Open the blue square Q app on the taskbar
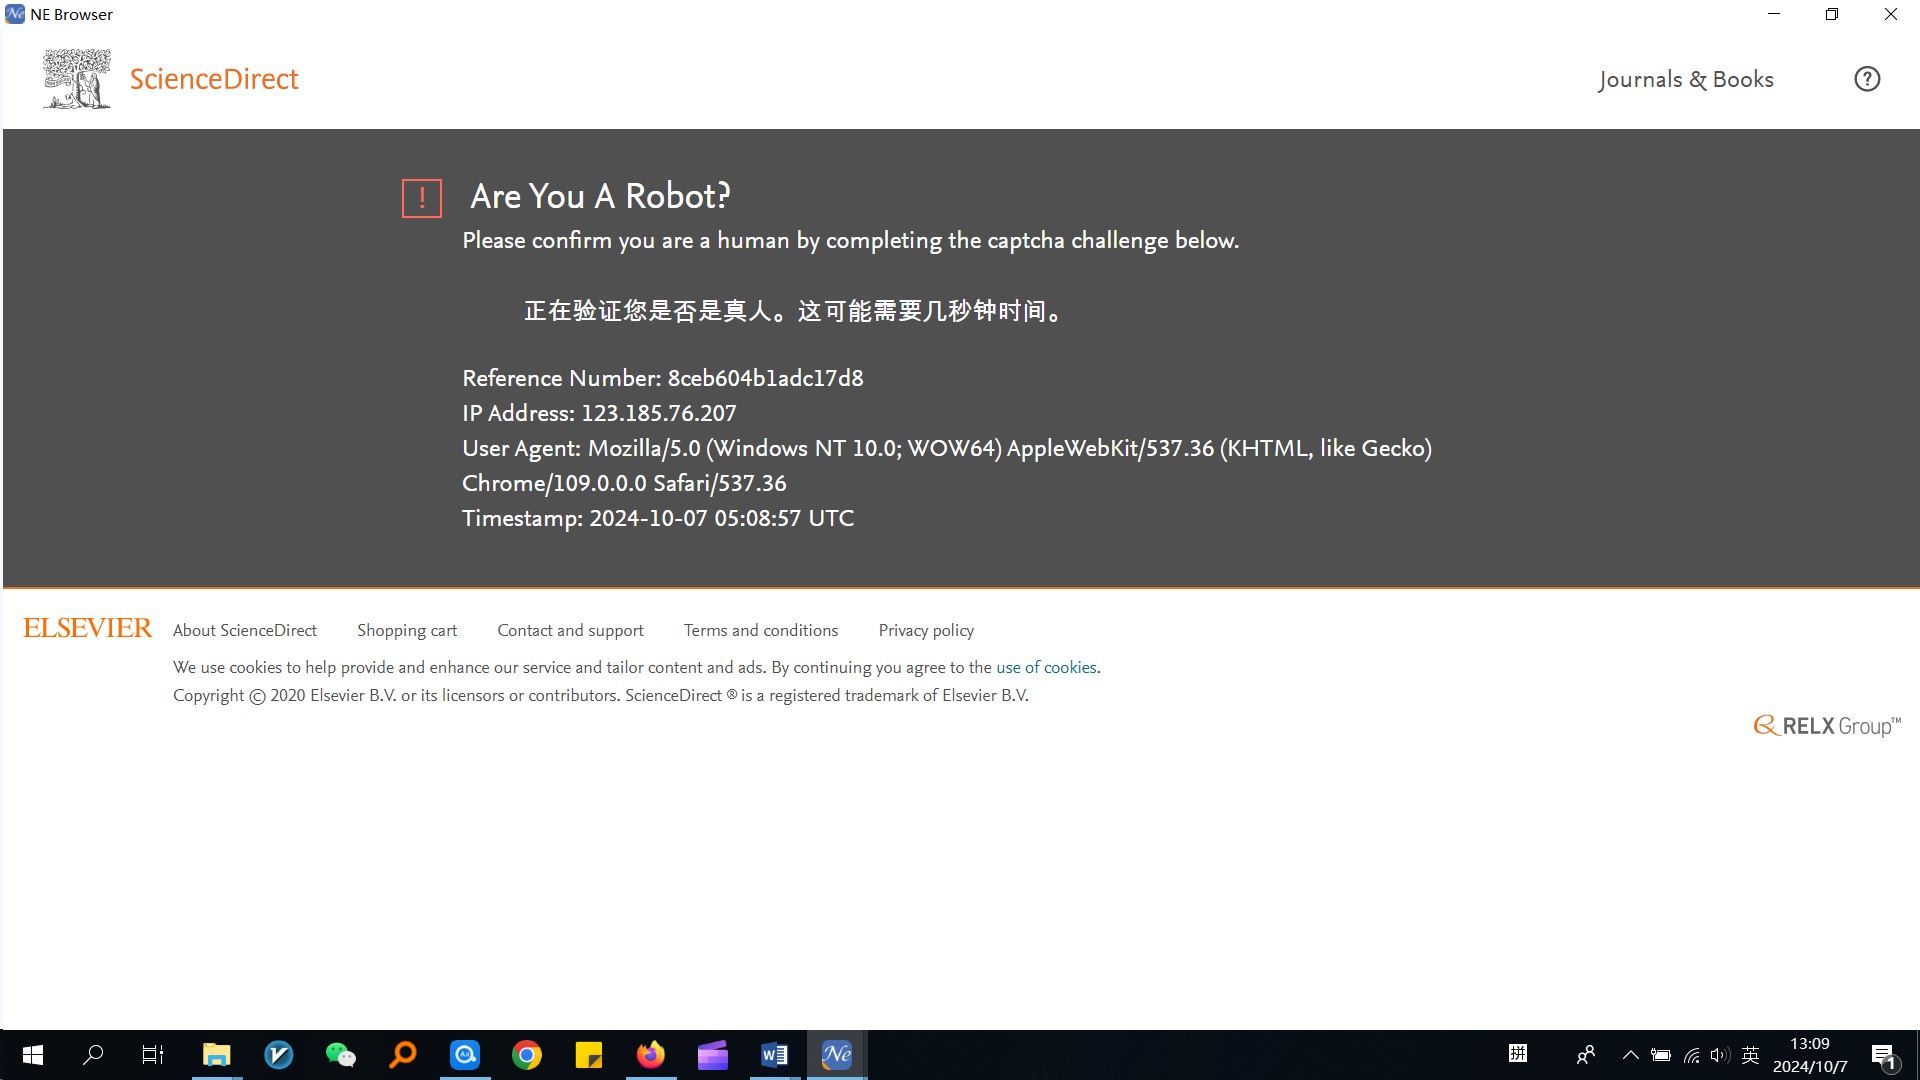 point(465,1055)
